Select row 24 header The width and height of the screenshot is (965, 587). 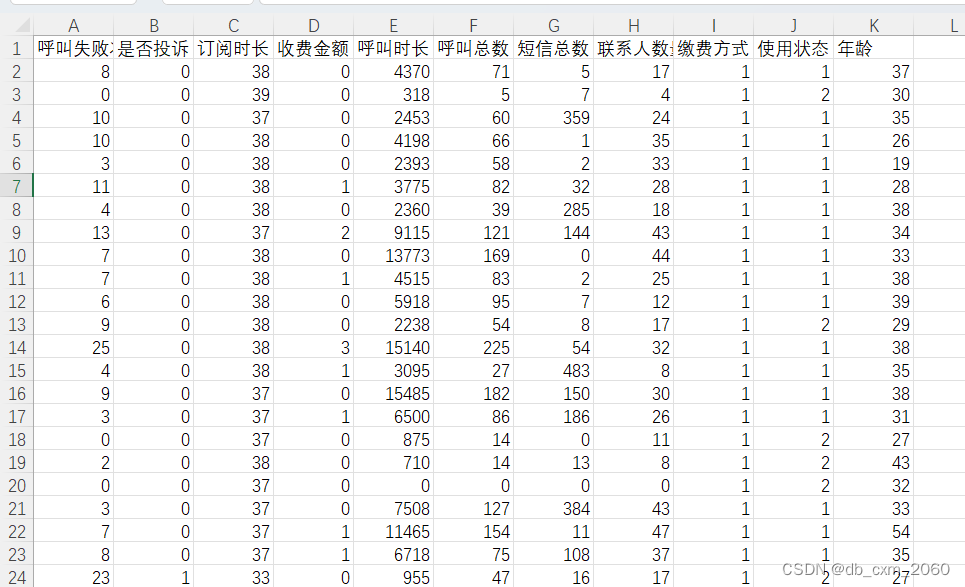tap(17, 577)
